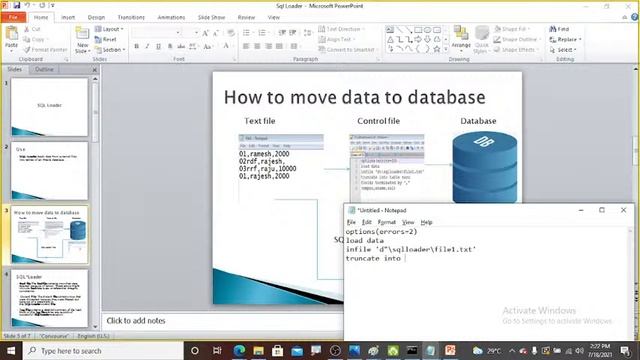This screenshot has height=360, width=640.
Task: Open the Outline pane tab
Action: (44, 69)
